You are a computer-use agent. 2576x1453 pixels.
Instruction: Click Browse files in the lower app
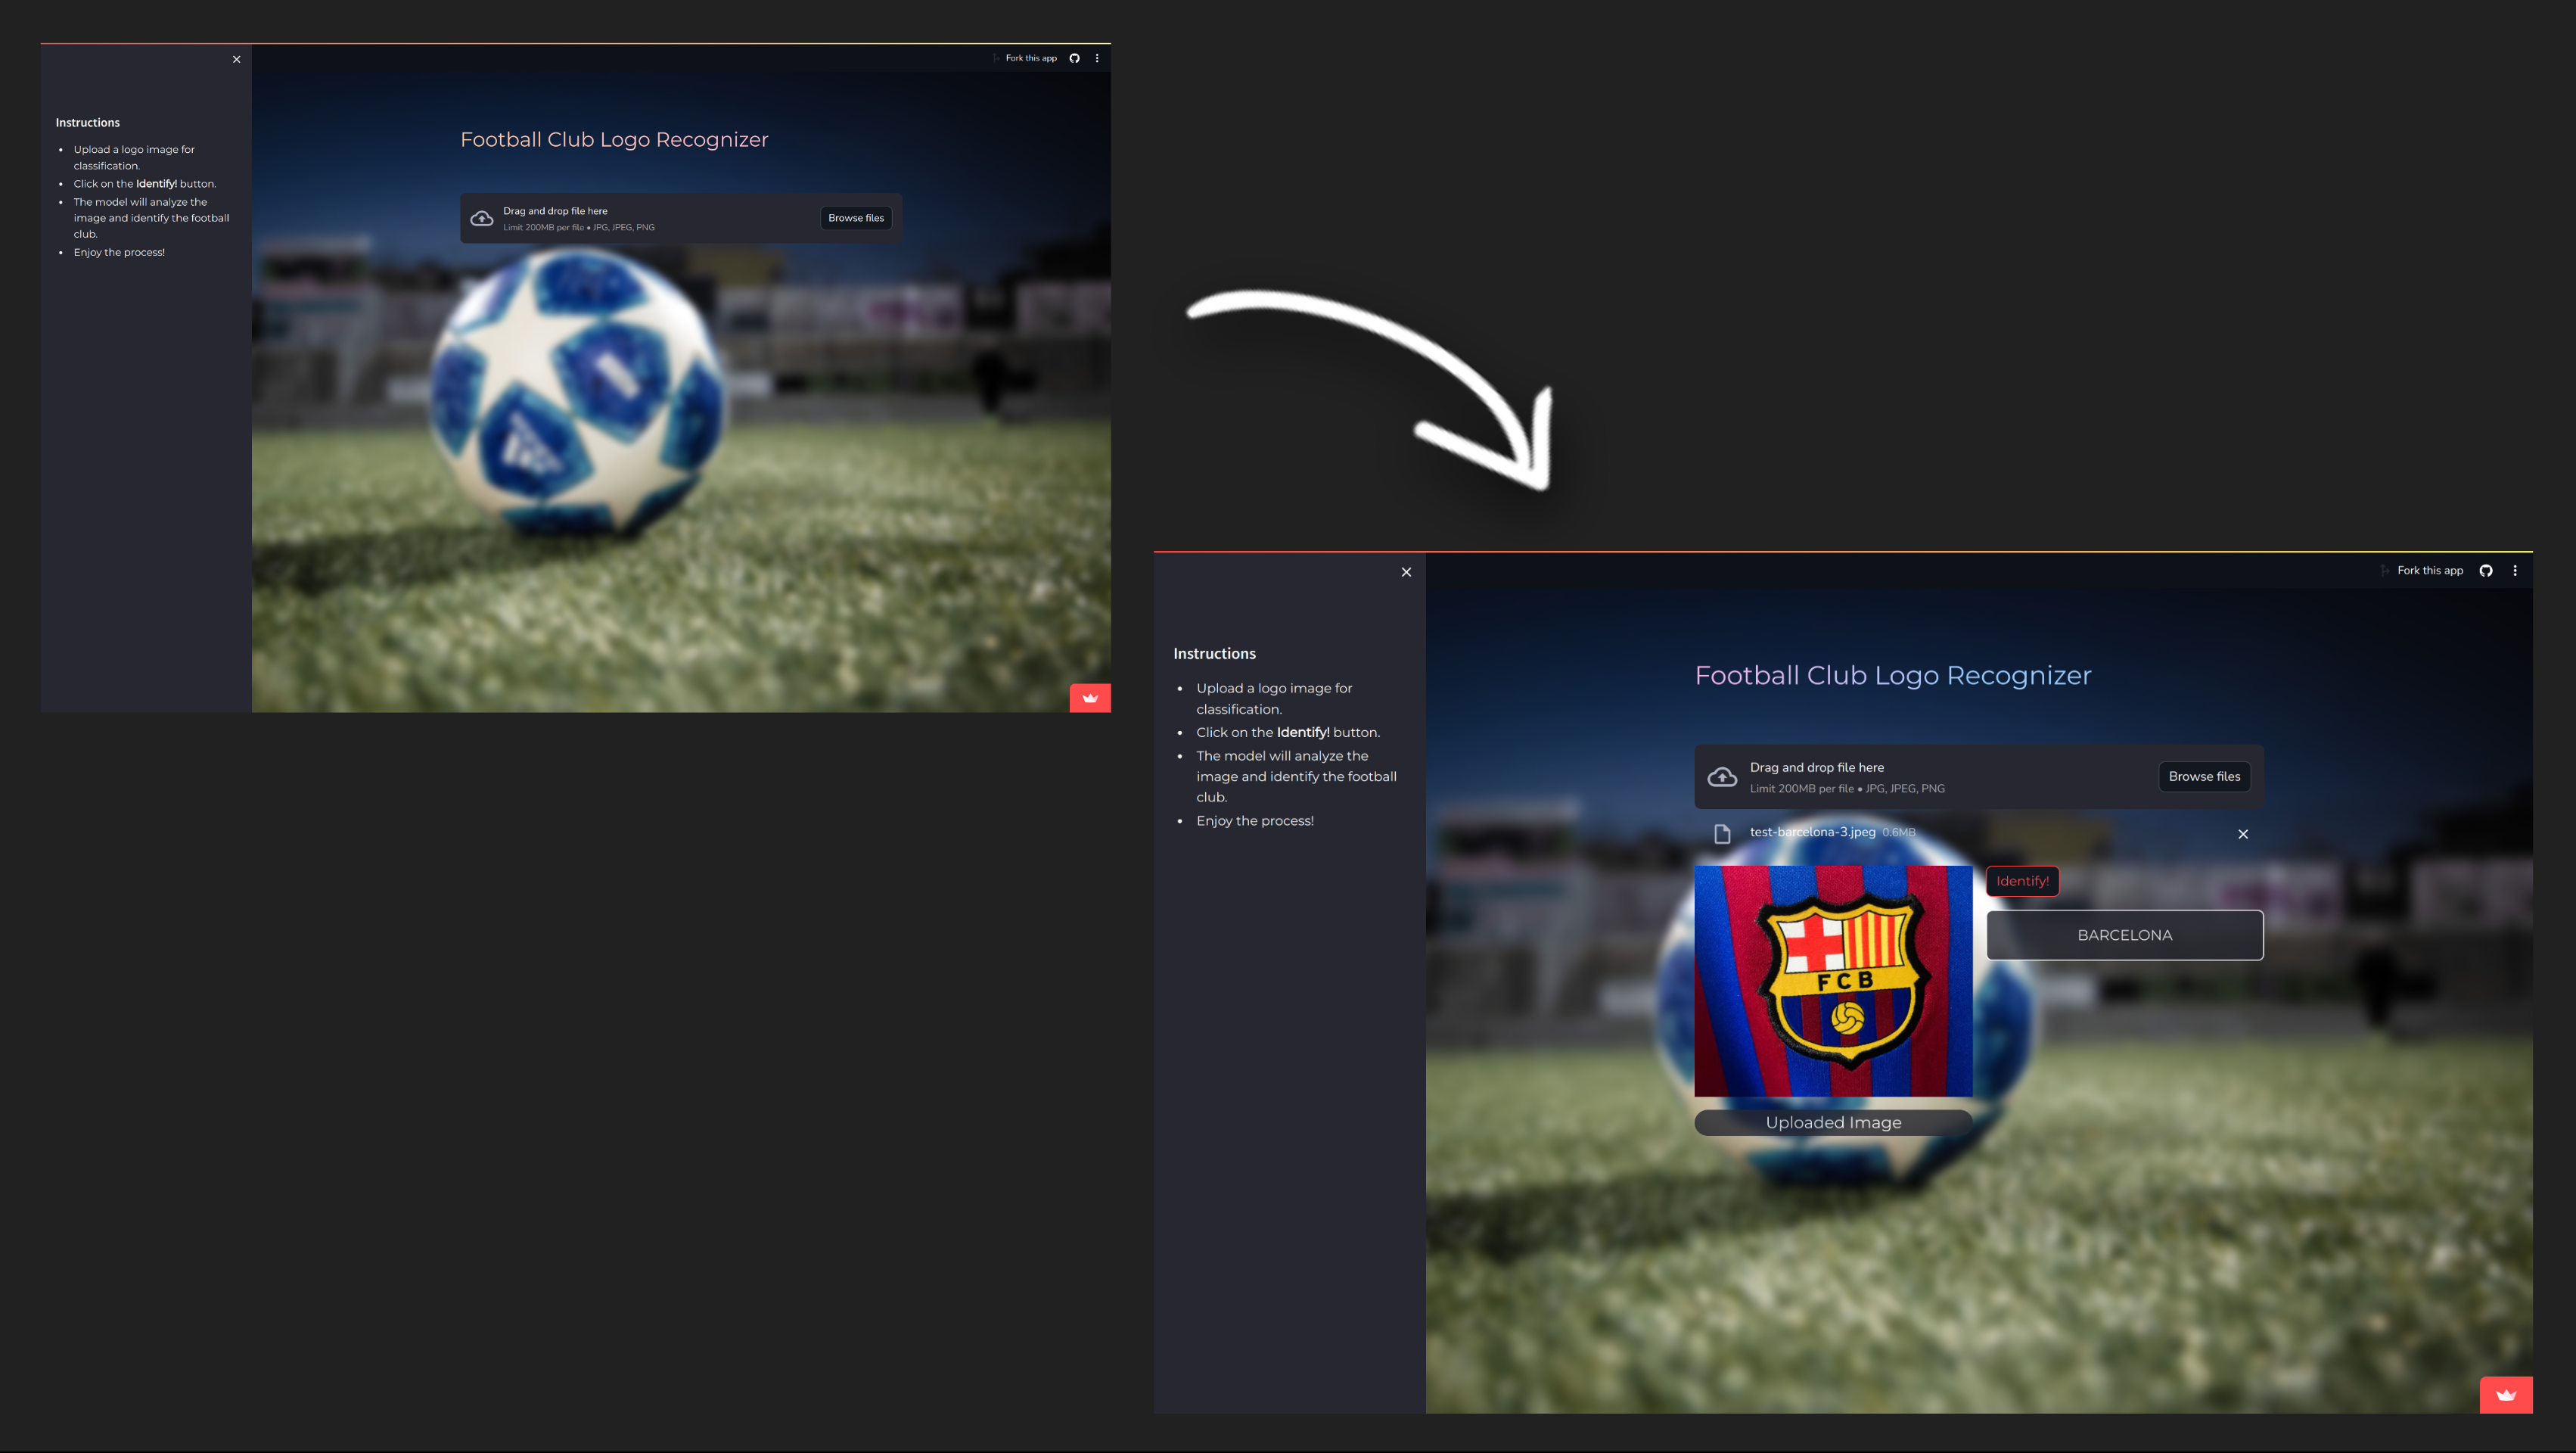pos(2204,777)
